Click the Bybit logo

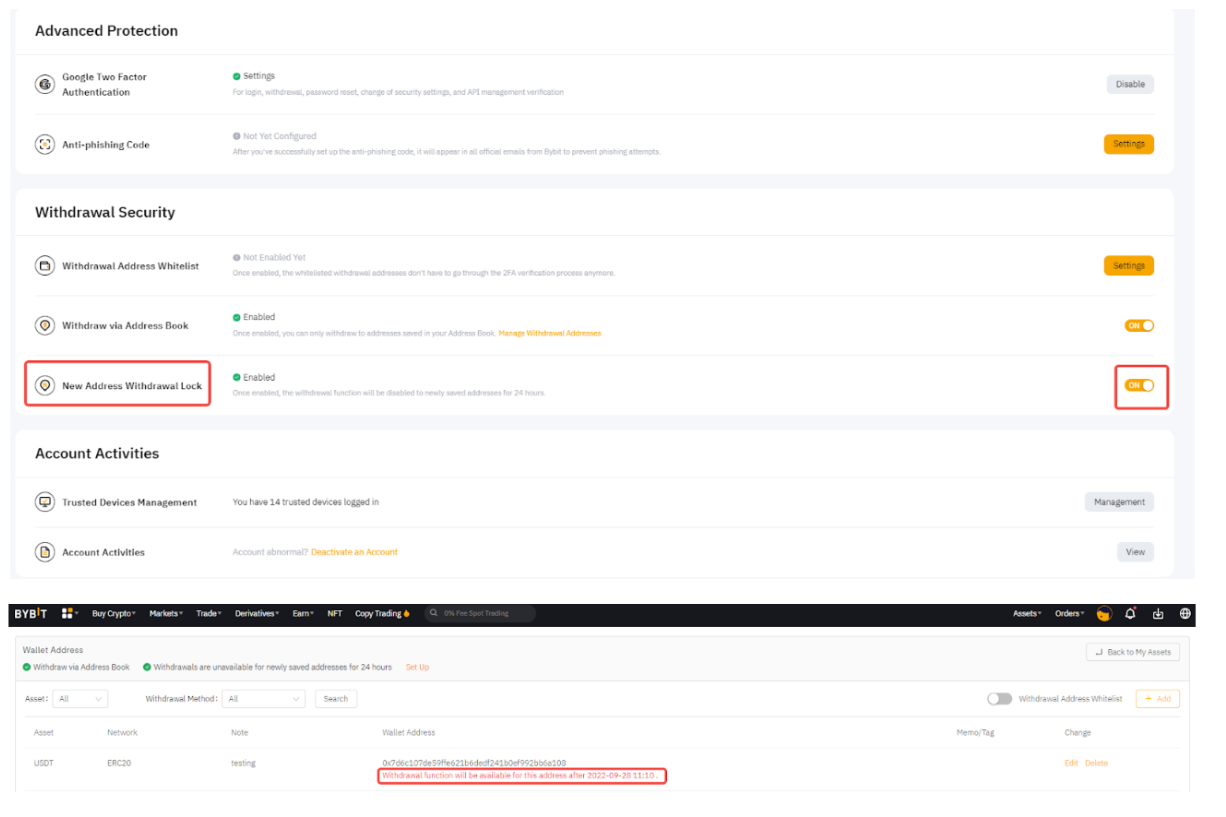coord(31,614)
